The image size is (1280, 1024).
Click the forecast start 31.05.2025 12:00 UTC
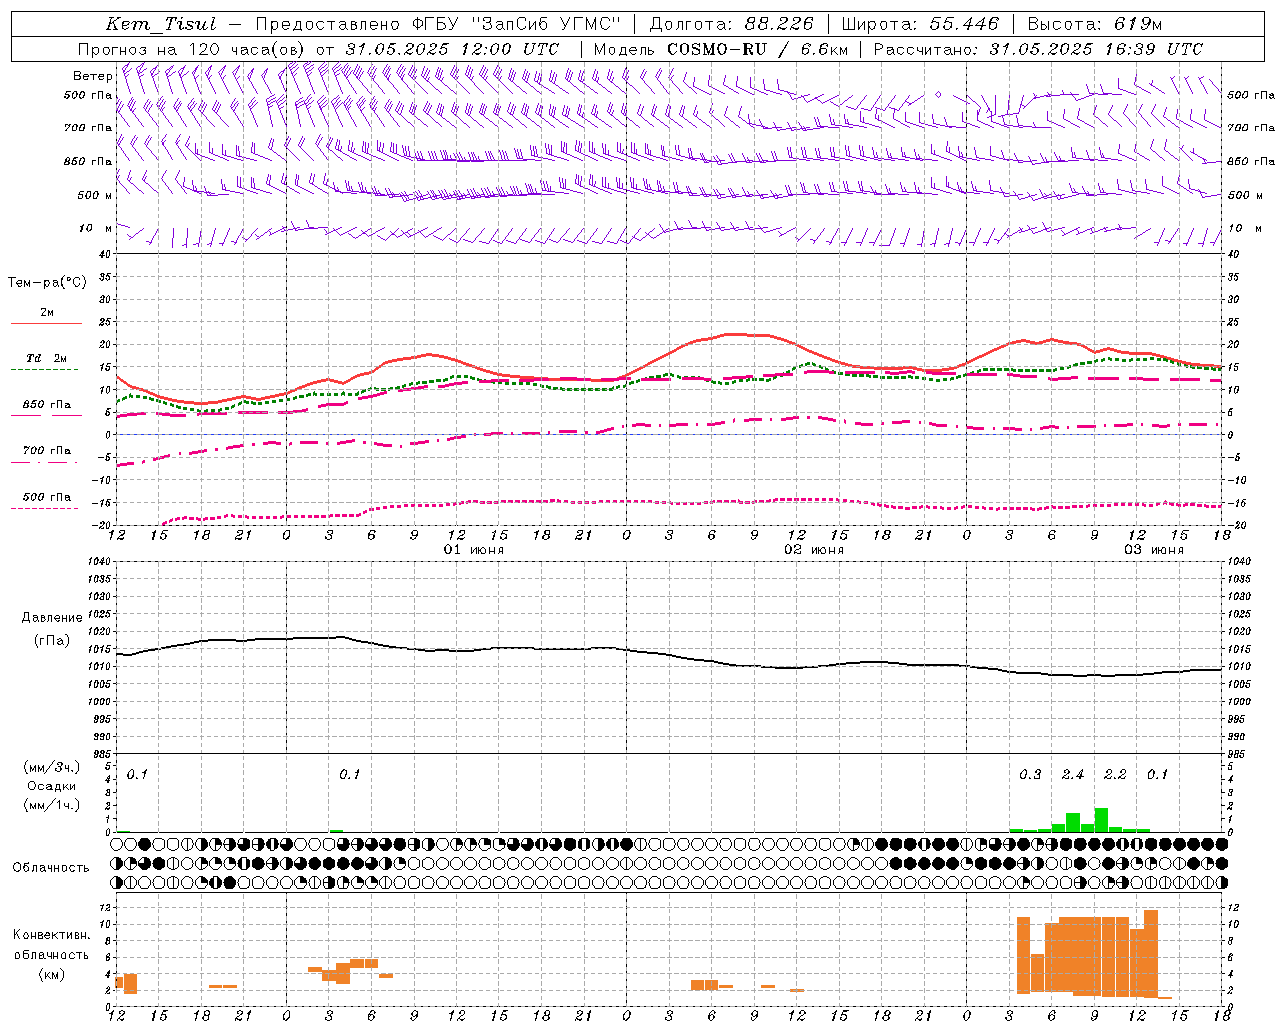(x=452, y=49)
